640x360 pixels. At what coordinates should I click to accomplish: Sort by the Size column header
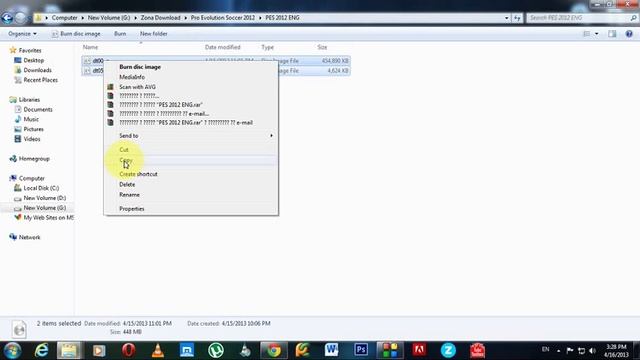click(322, 47)
